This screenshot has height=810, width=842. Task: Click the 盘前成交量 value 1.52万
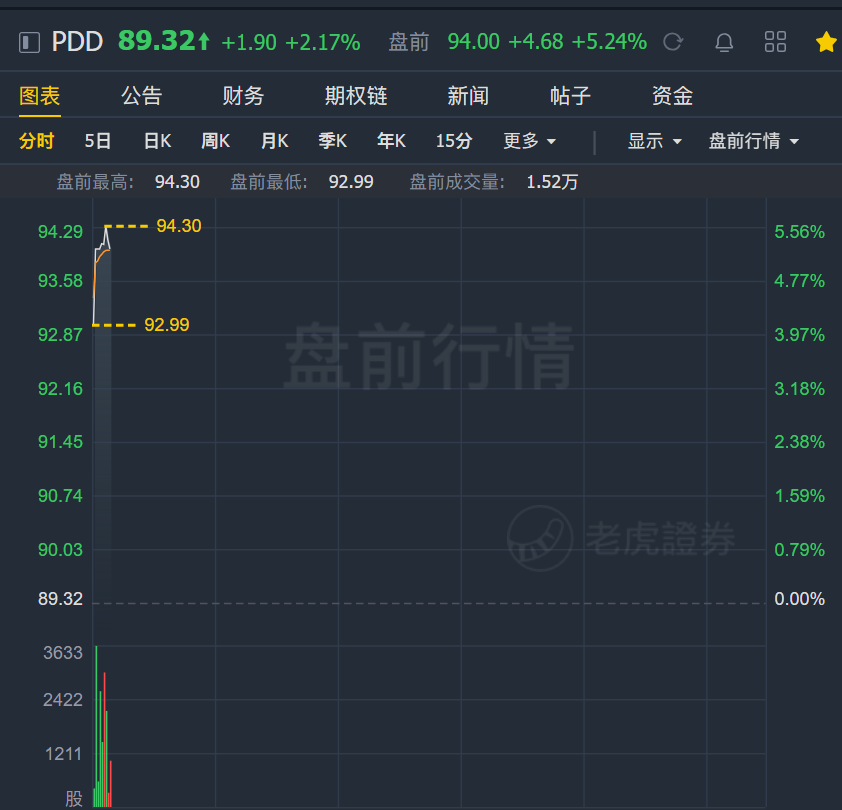pyautogui.click(x=552, y=182)
